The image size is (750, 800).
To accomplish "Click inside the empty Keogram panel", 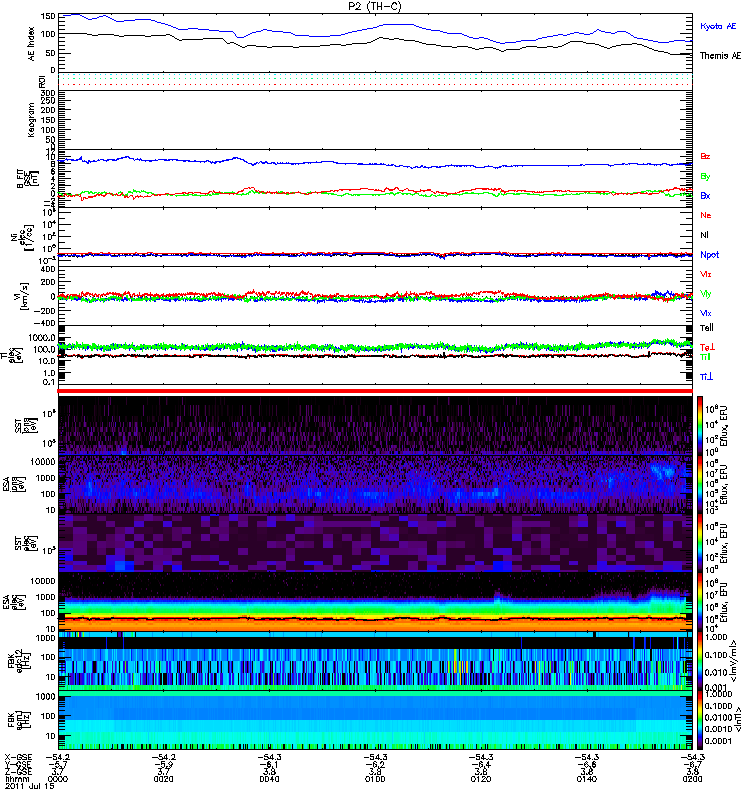I will [375, 120].
